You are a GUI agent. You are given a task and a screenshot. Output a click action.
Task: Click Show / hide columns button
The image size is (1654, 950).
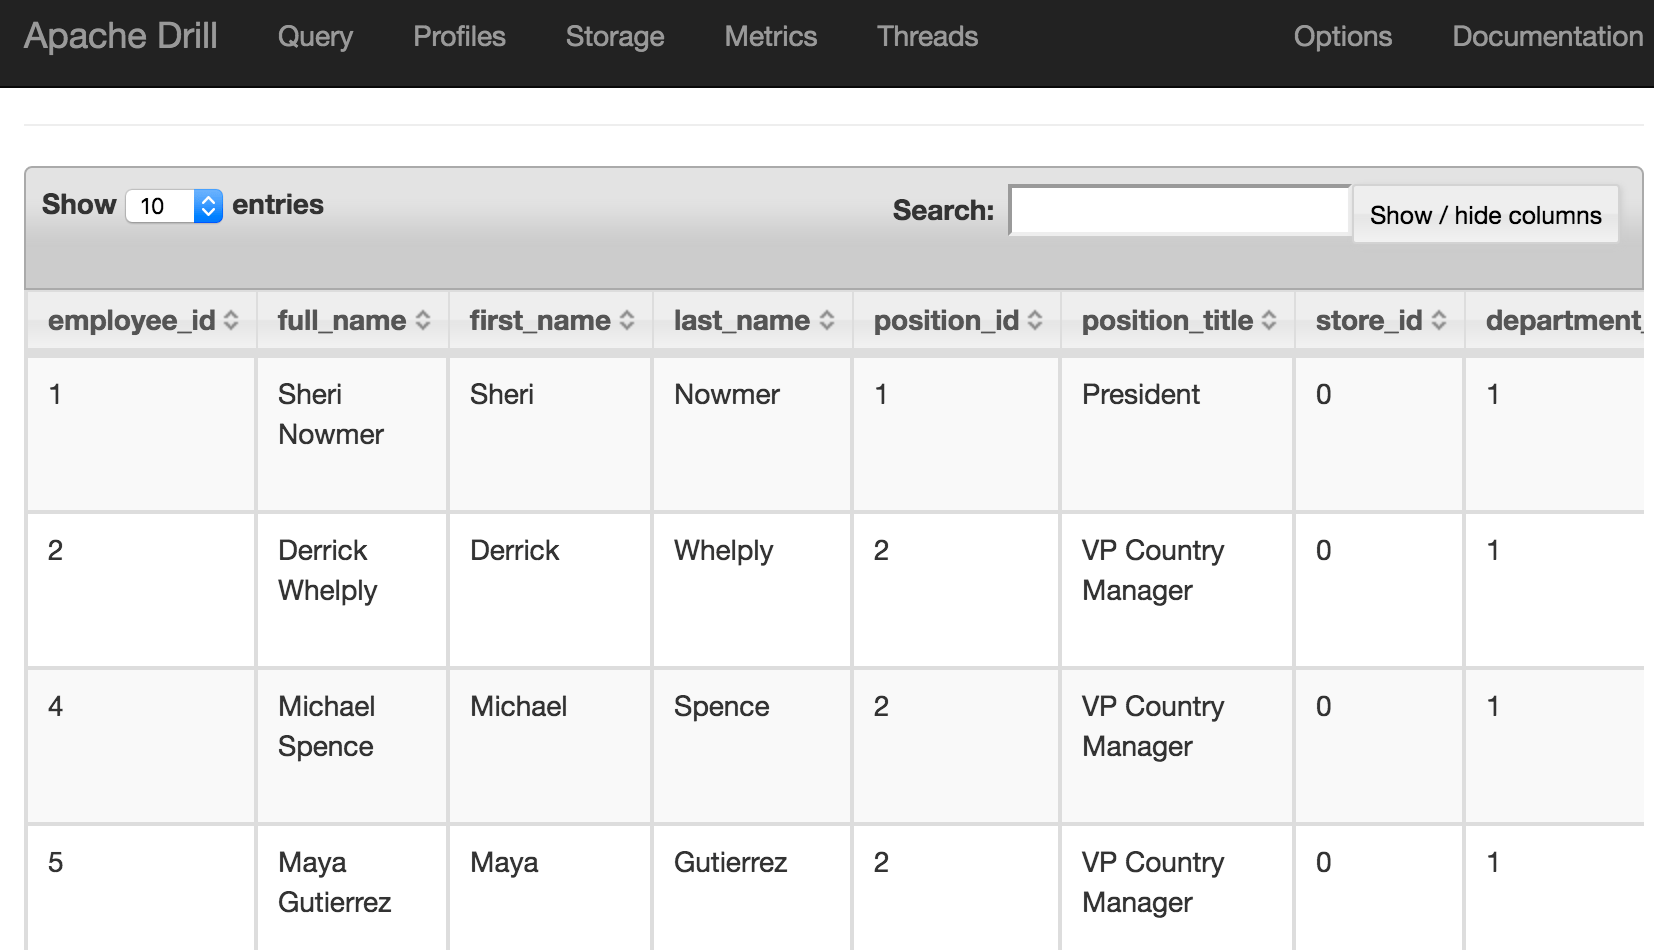tap(1485, 215)
